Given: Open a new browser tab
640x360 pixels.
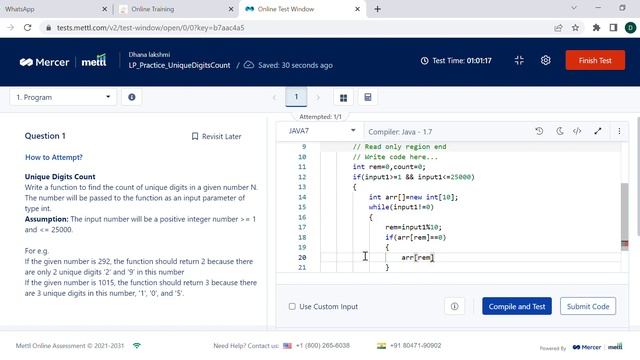Looking at the screenshot, I should coord(377,9).
